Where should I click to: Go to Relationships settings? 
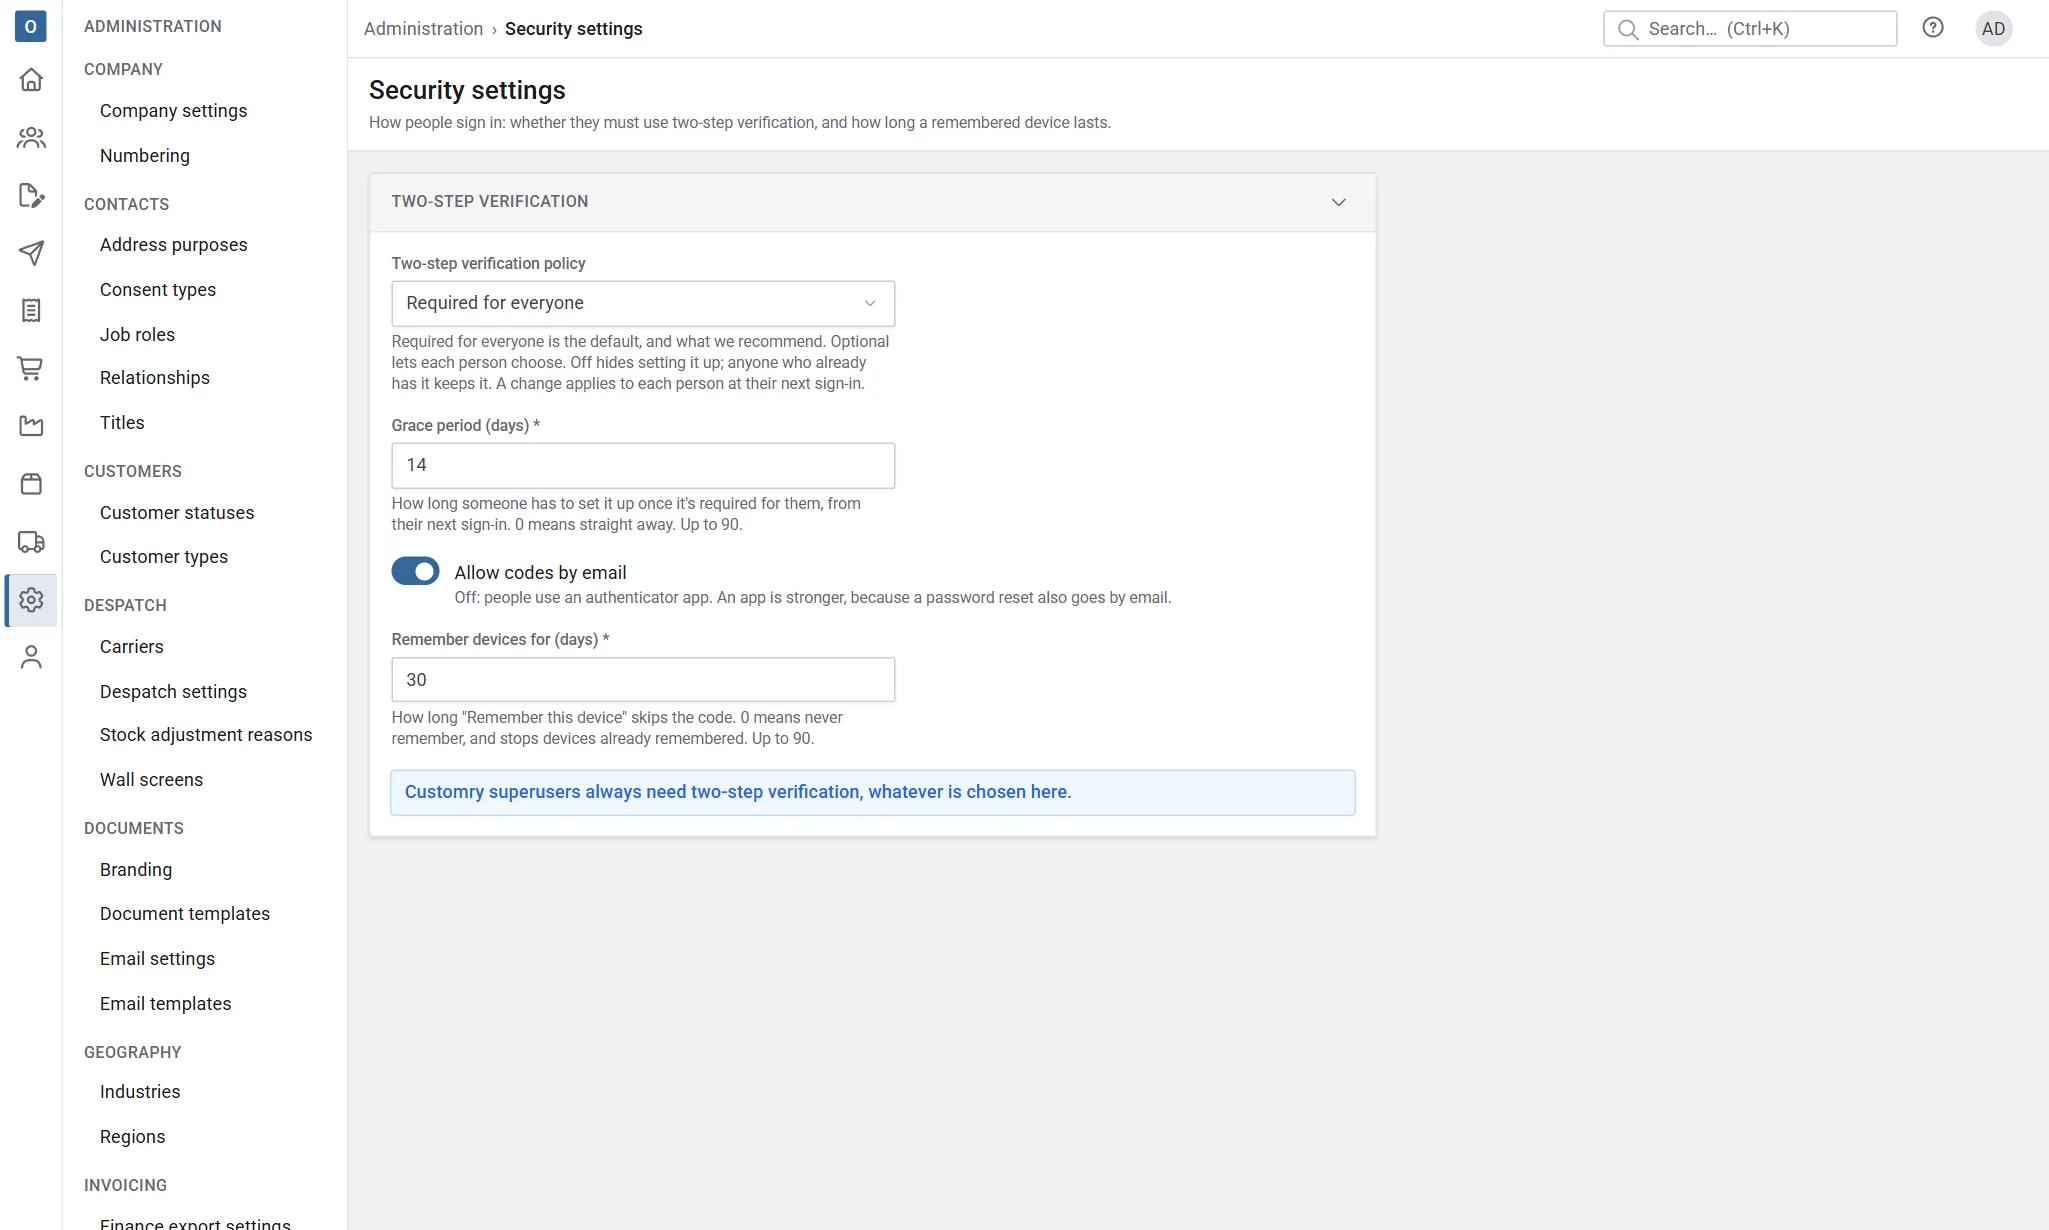coord(155,378)
